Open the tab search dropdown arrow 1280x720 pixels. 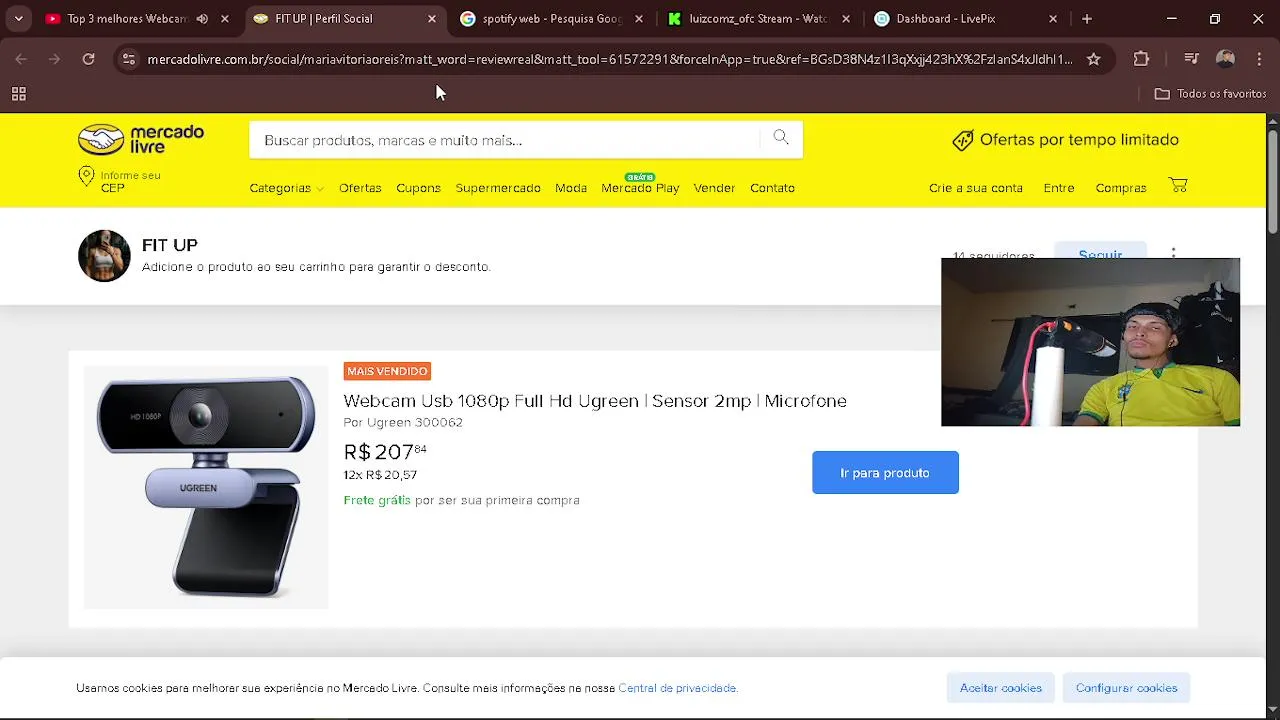18,18
